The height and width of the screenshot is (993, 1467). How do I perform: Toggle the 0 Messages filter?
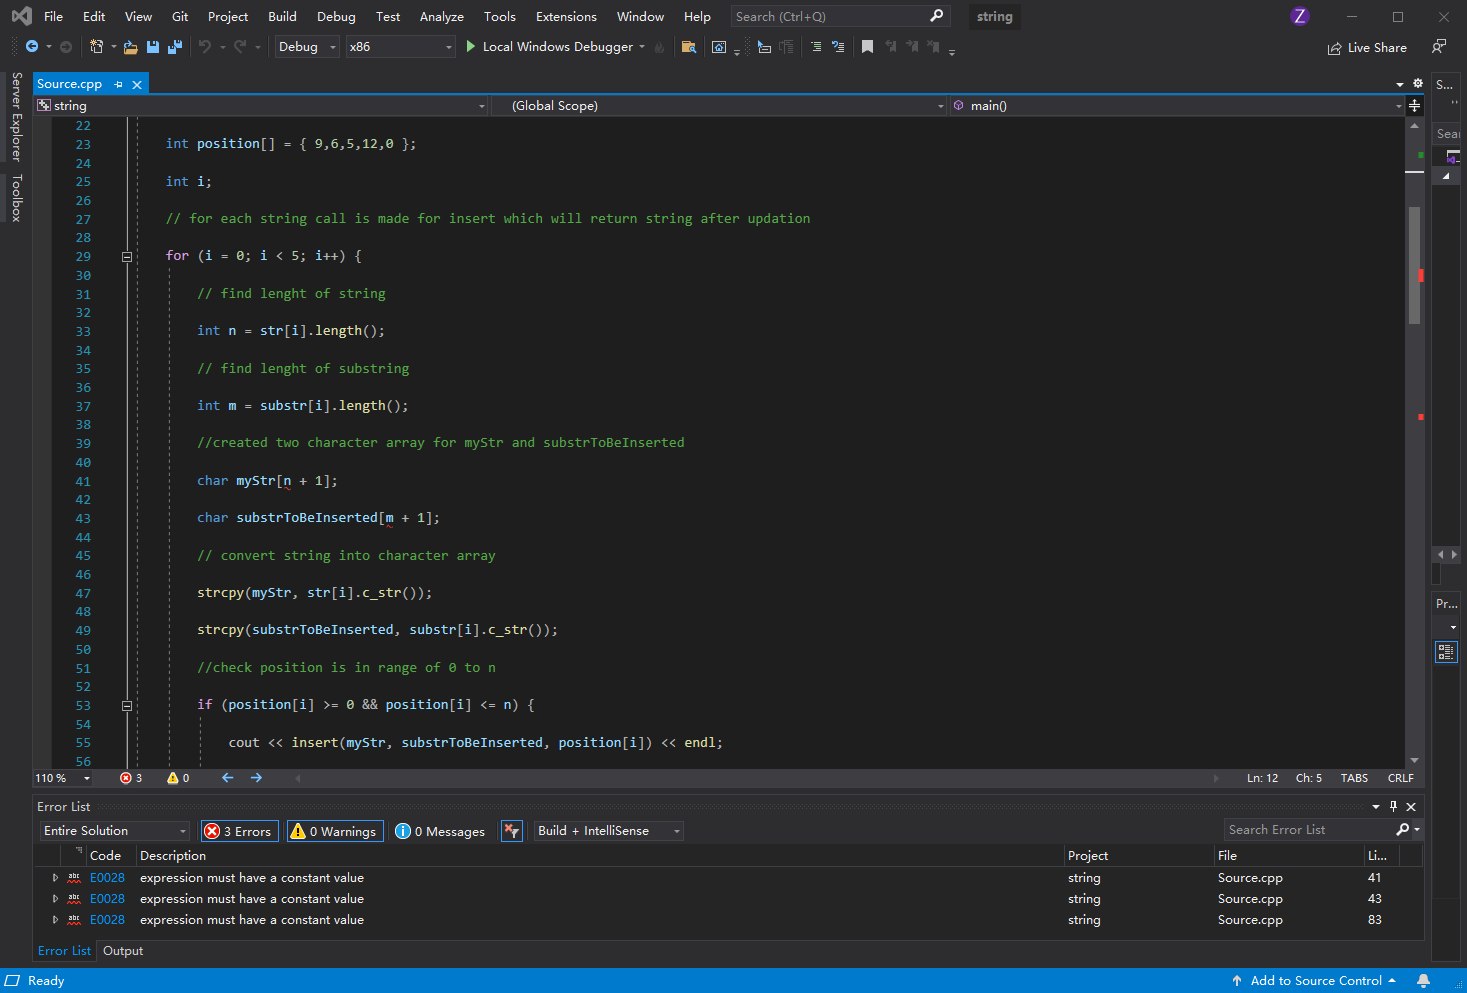(x=440, y=830)
